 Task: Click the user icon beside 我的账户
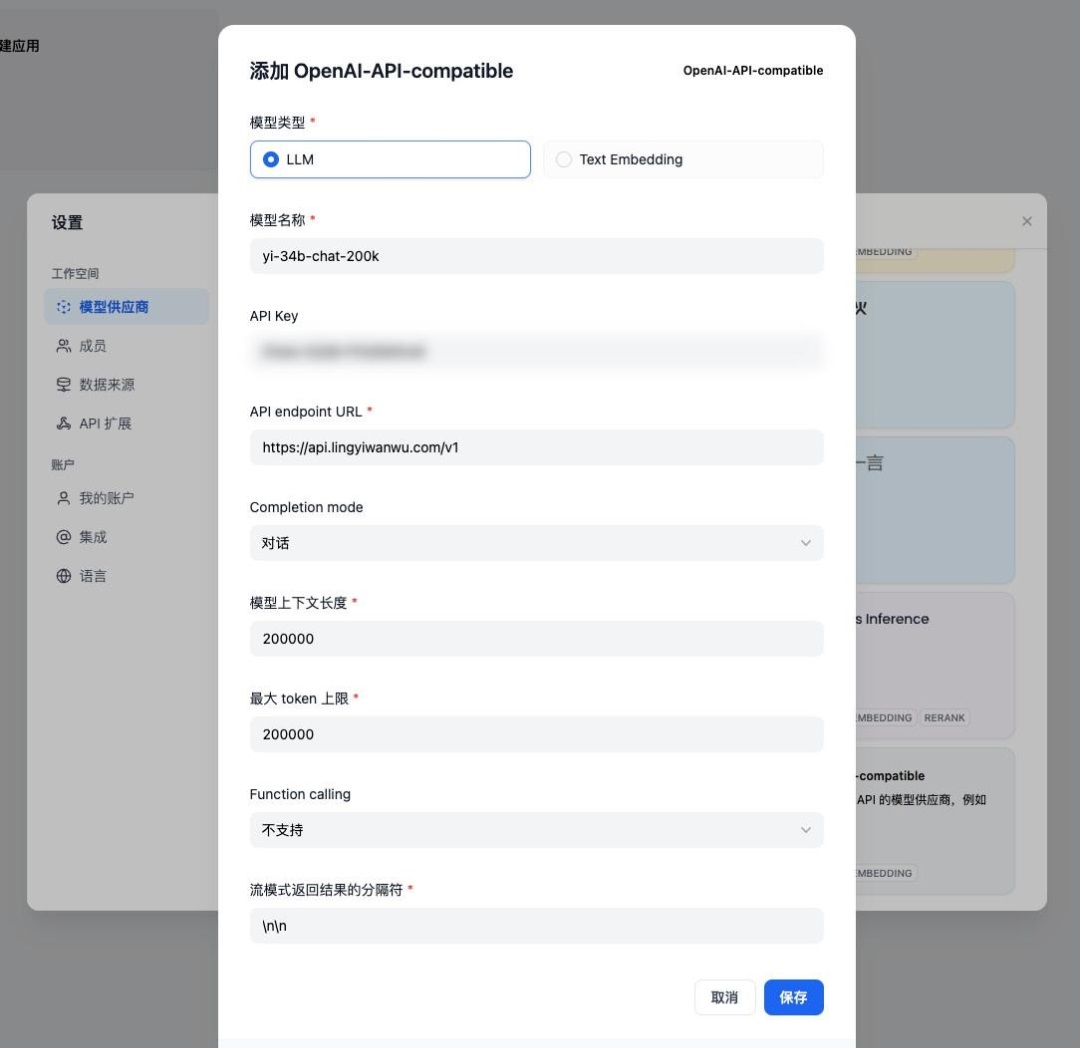(x=63, y=498)
